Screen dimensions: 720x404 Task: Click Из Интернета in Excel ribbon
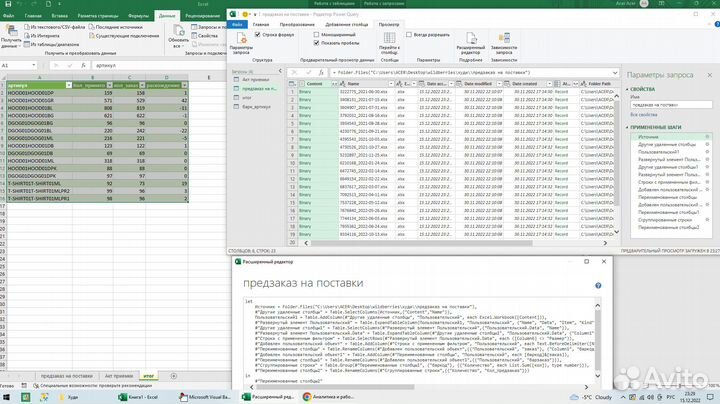42,35
